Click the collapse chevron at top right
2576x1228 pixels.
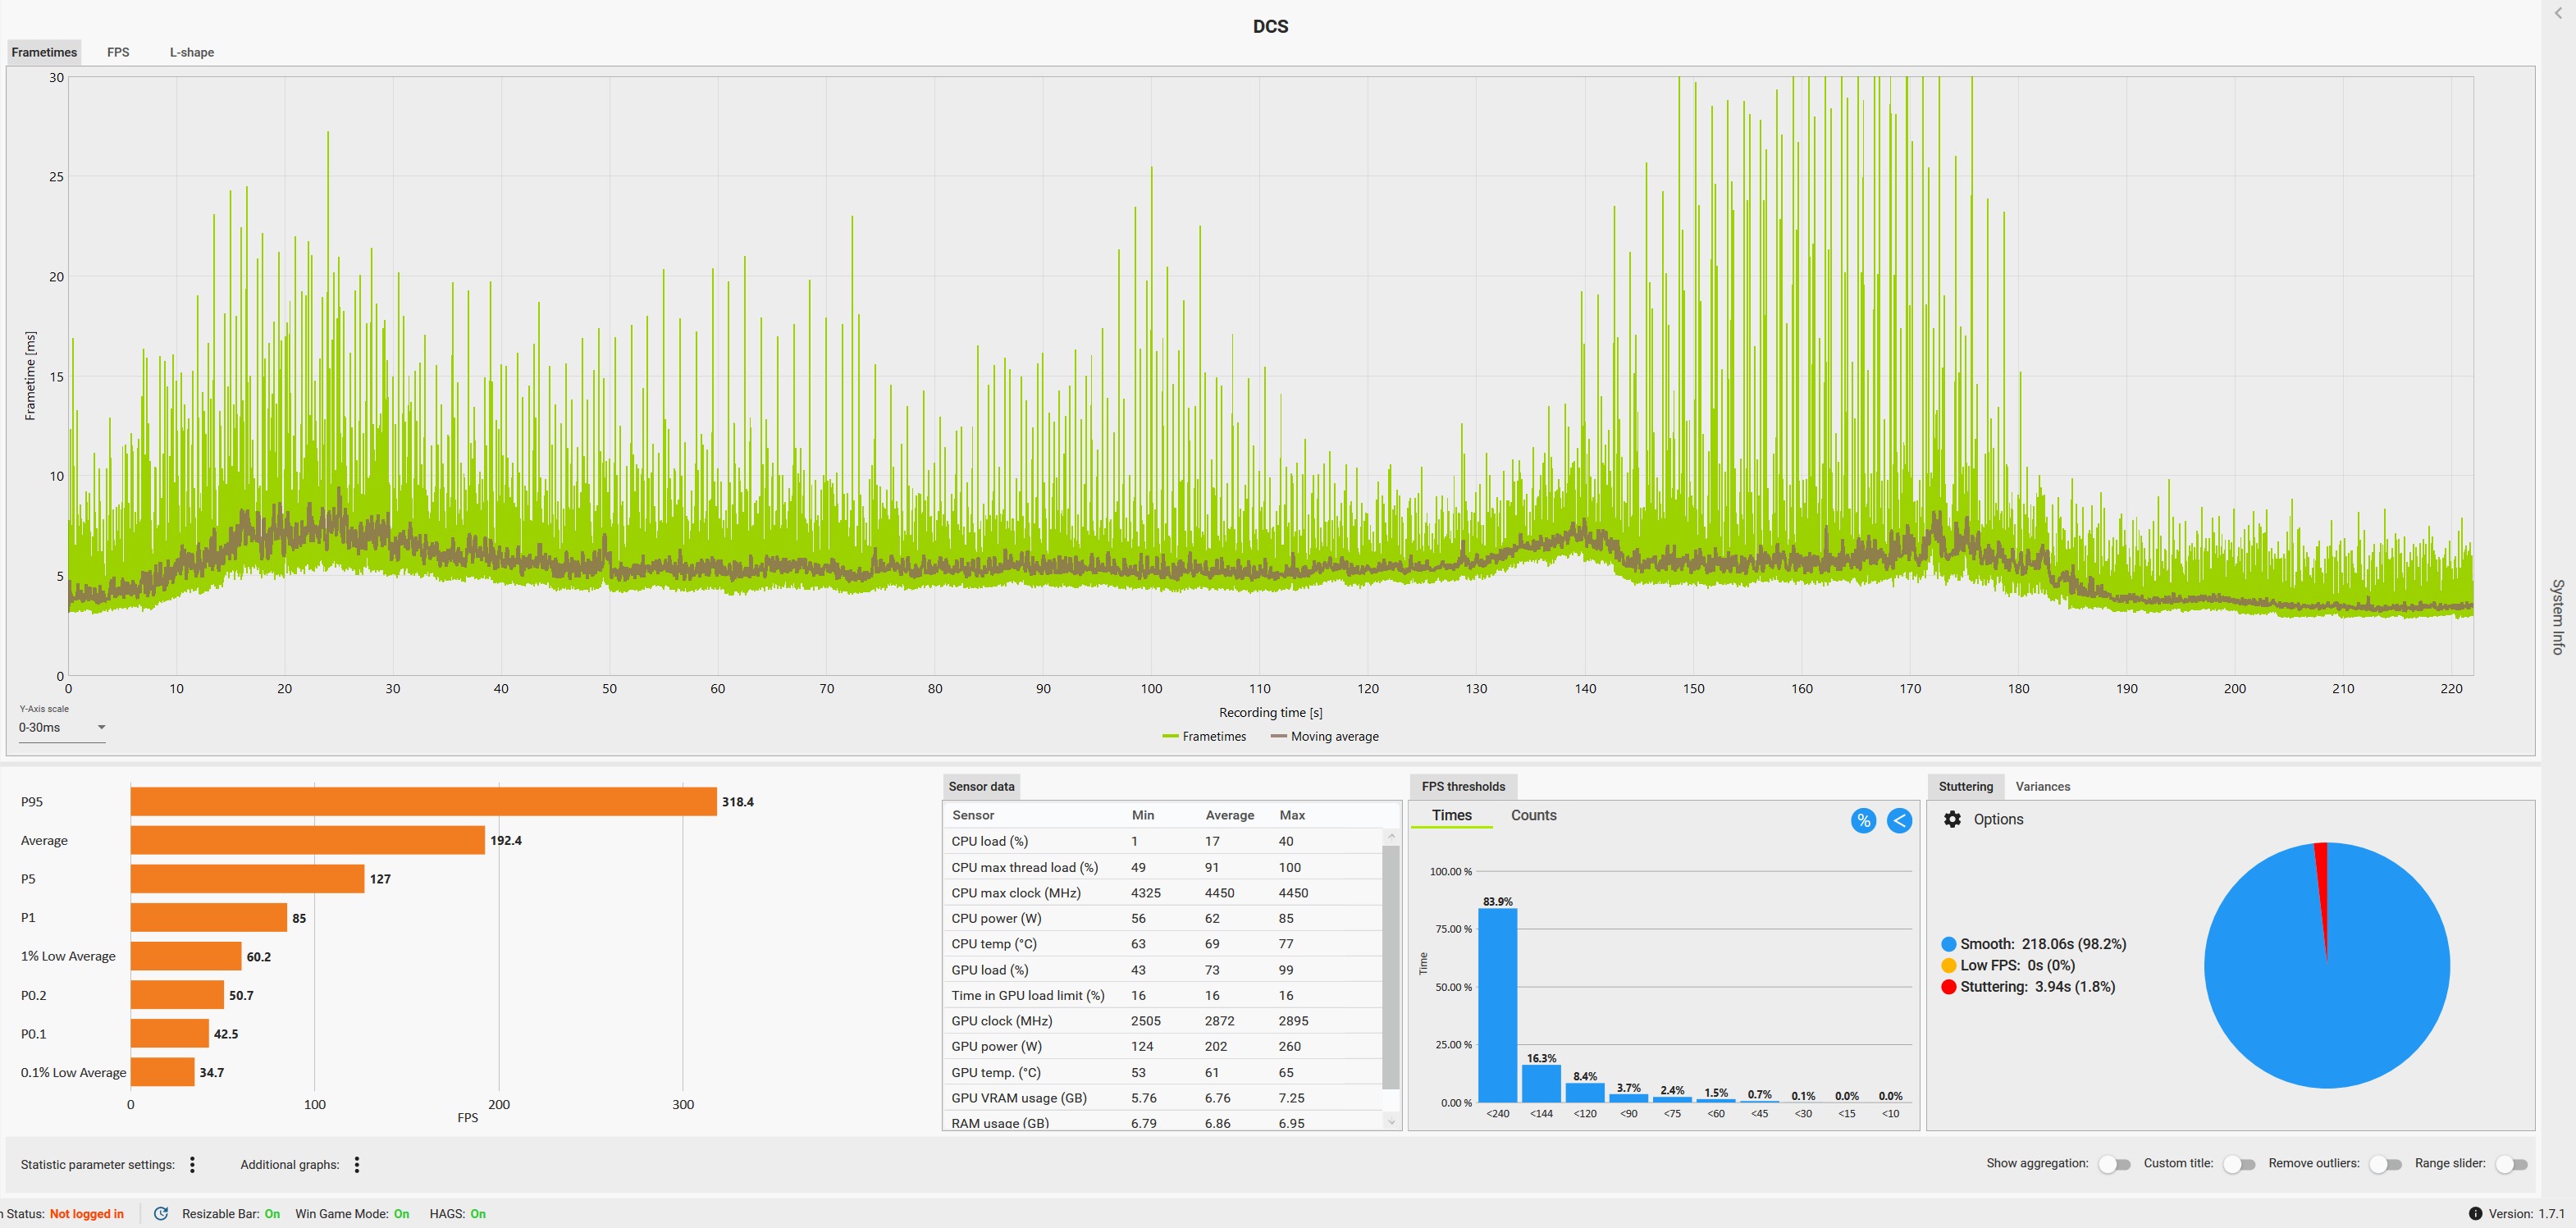[2558, 13]
